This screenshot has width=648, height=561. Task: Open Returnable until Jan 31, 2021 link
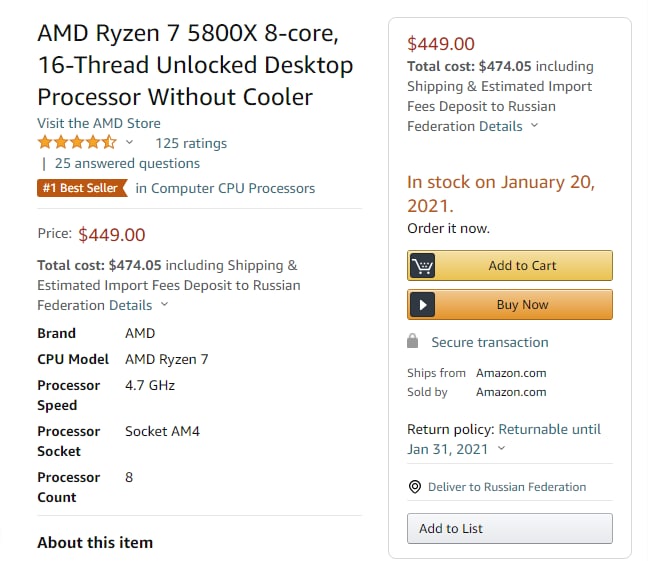pyautogui.click(x=504, y=439)
